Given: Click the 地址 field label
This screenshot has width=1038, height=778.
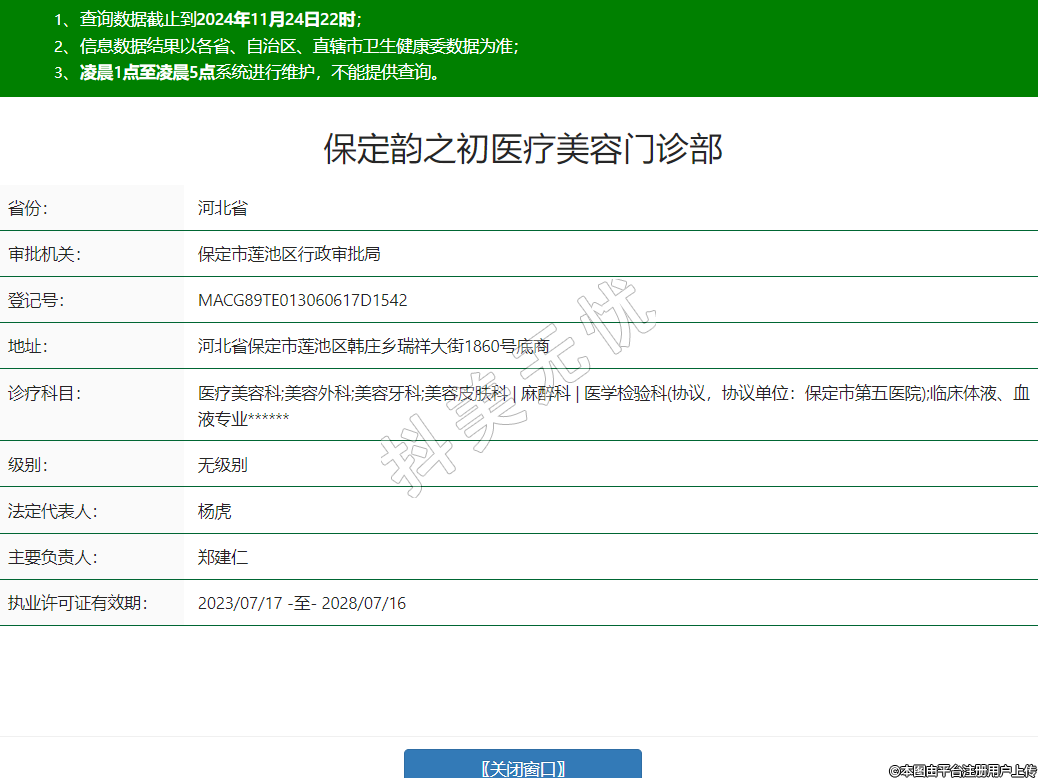Looking at the screenshot, I should (x=28, y=346).
